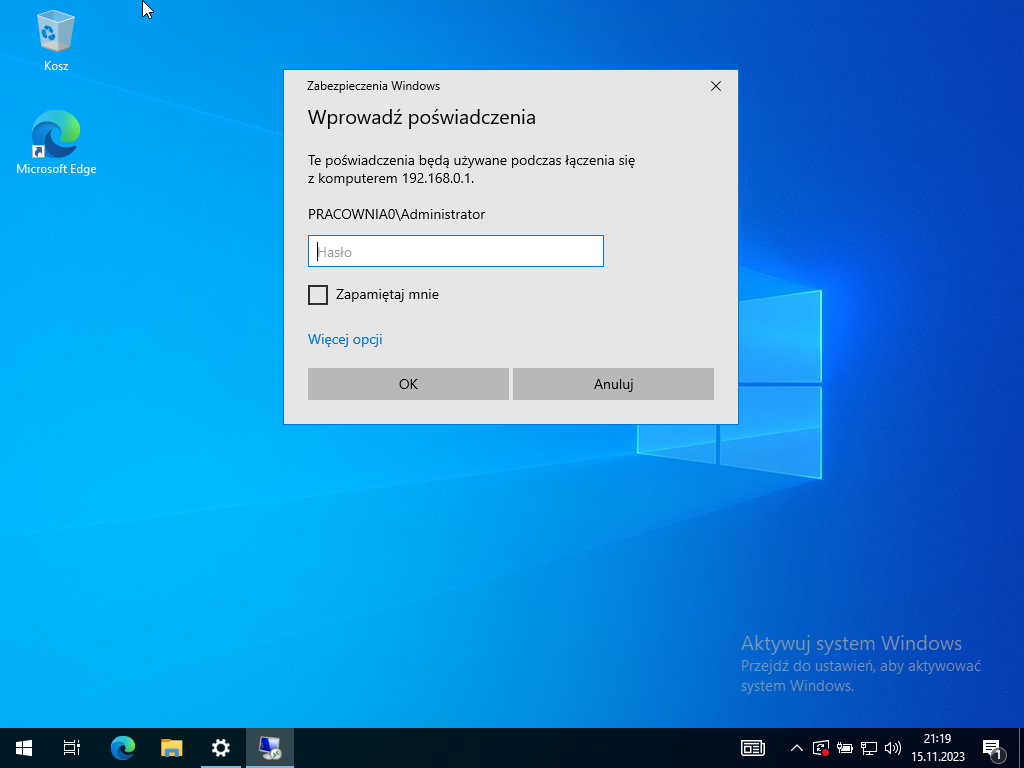This screenshot has width=1024, height=768.
Task: Confirm credentials with the OK button
Action: [408, 384]
